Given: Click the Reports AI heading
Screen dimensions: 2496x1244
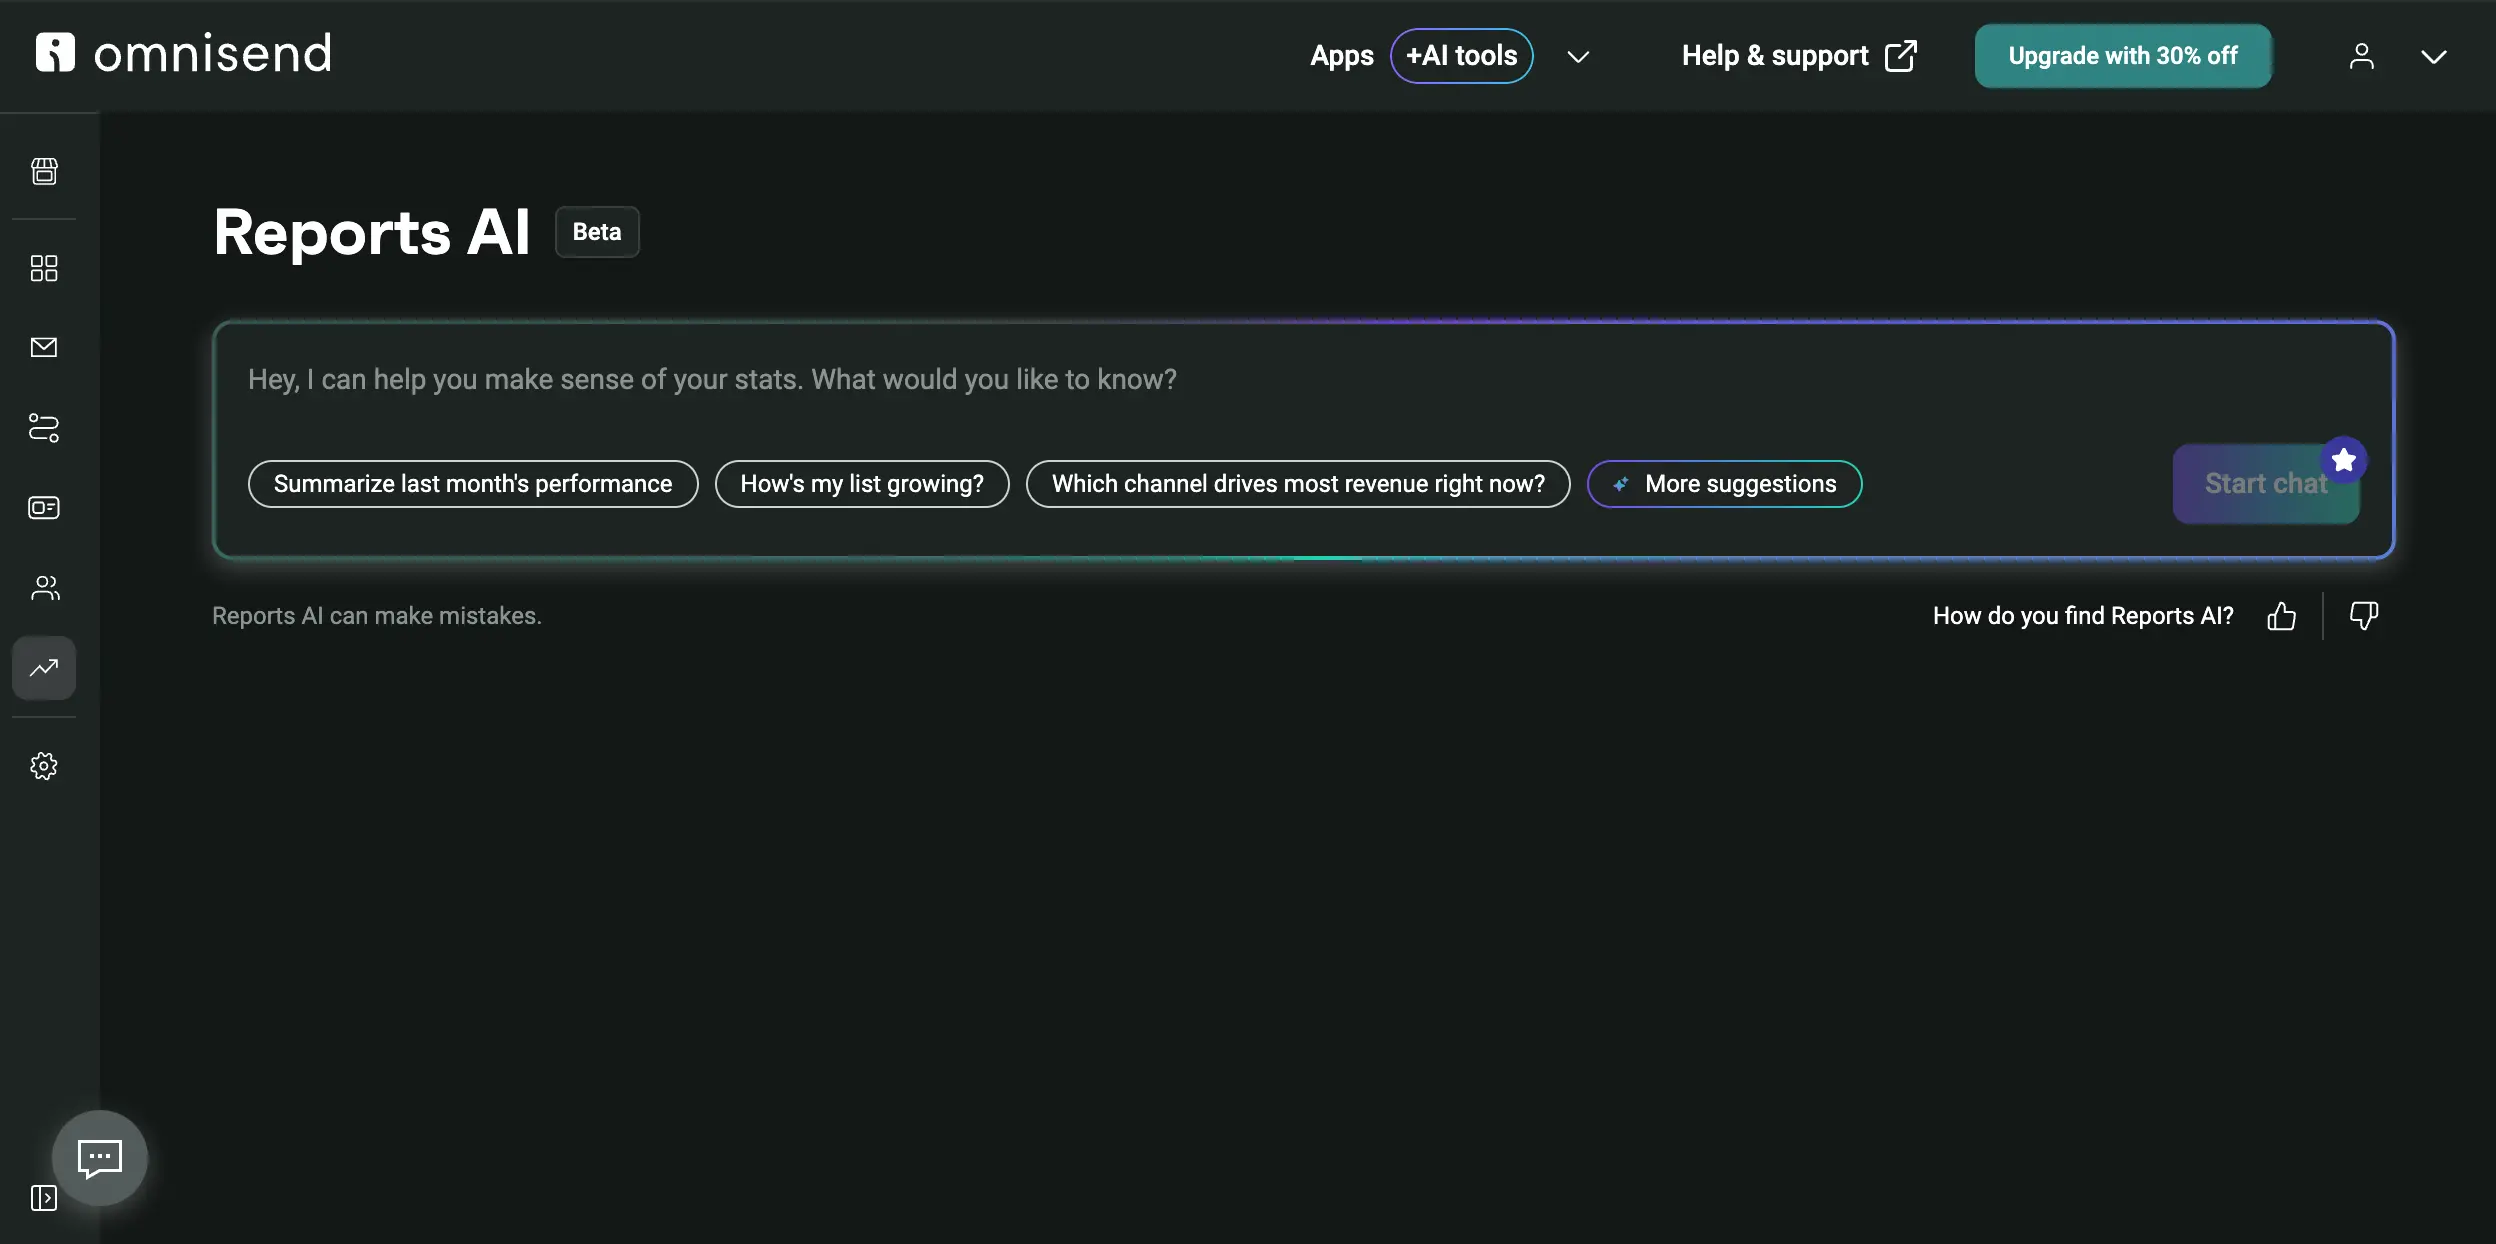Looking at the screenshot, I should coord(372,232).
